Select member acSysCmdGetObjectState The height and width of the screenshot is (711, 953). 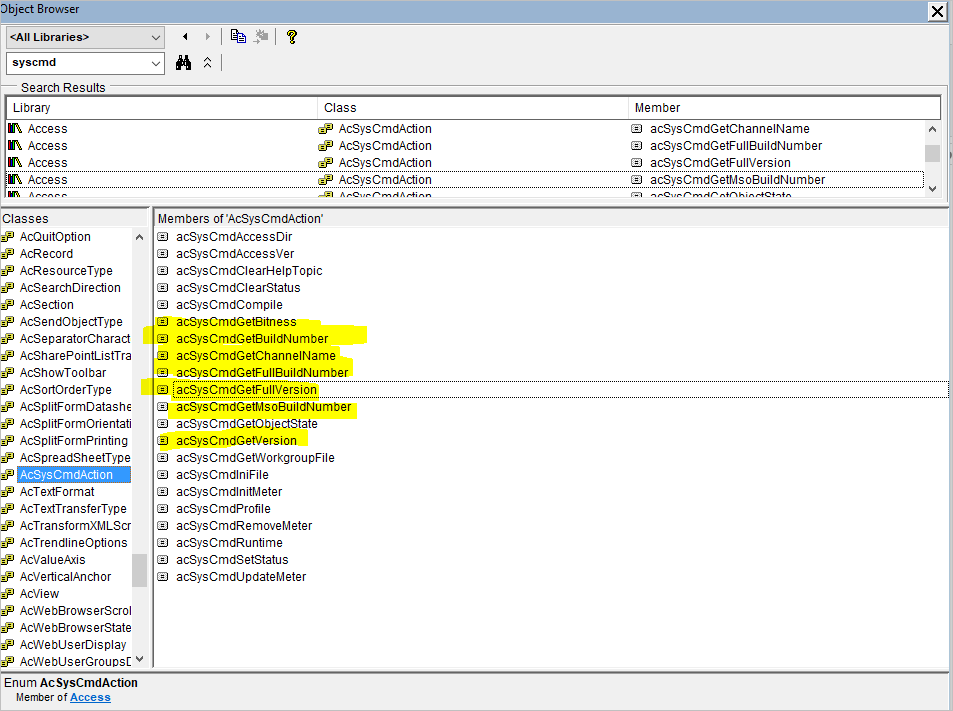(247, 424)
